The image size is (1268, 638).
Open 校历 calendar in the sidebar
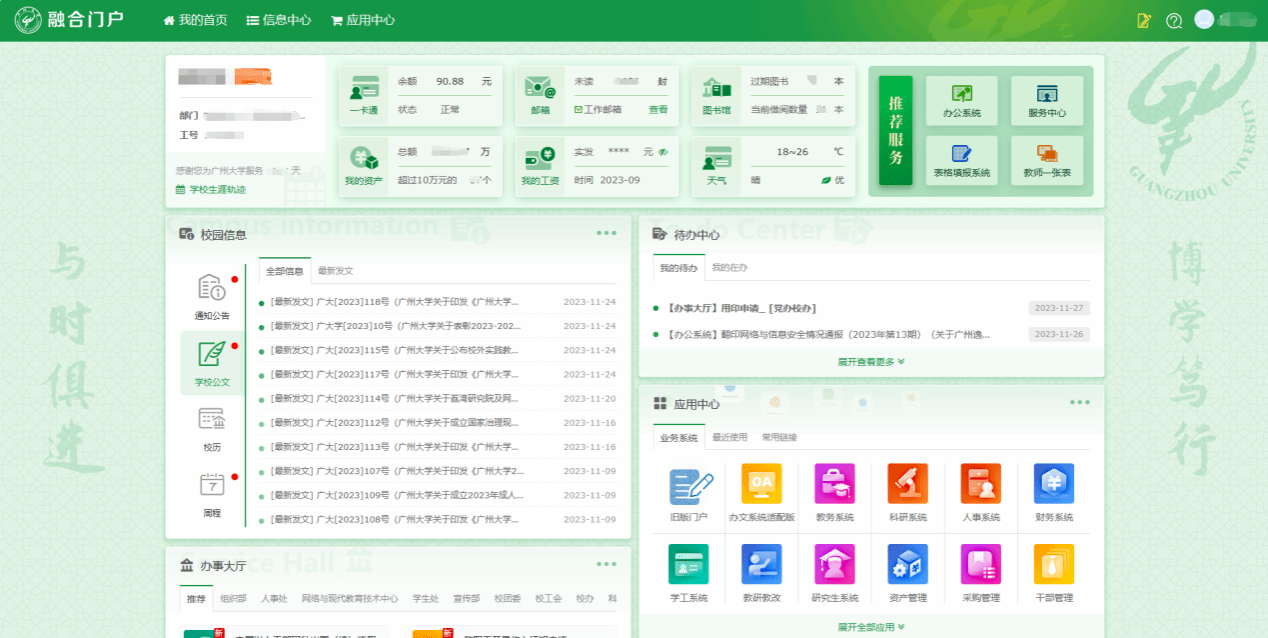(x=212, y=428)
